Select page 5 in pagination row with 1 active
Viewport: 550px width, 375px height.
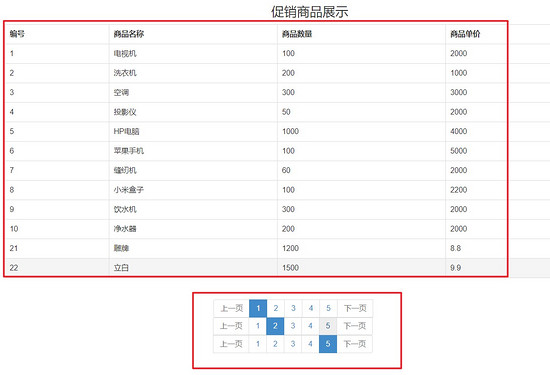328,308
